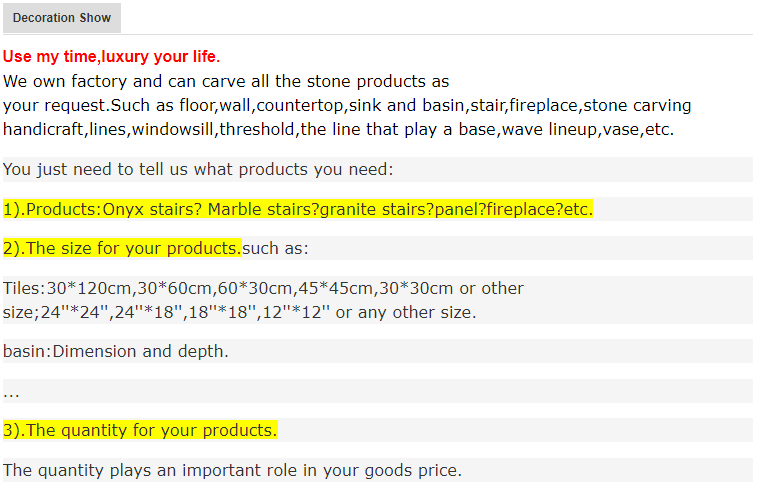Click the word 'vase' in the paragraph
This screenshot has width=758, height=485.
tap(620, 129)
